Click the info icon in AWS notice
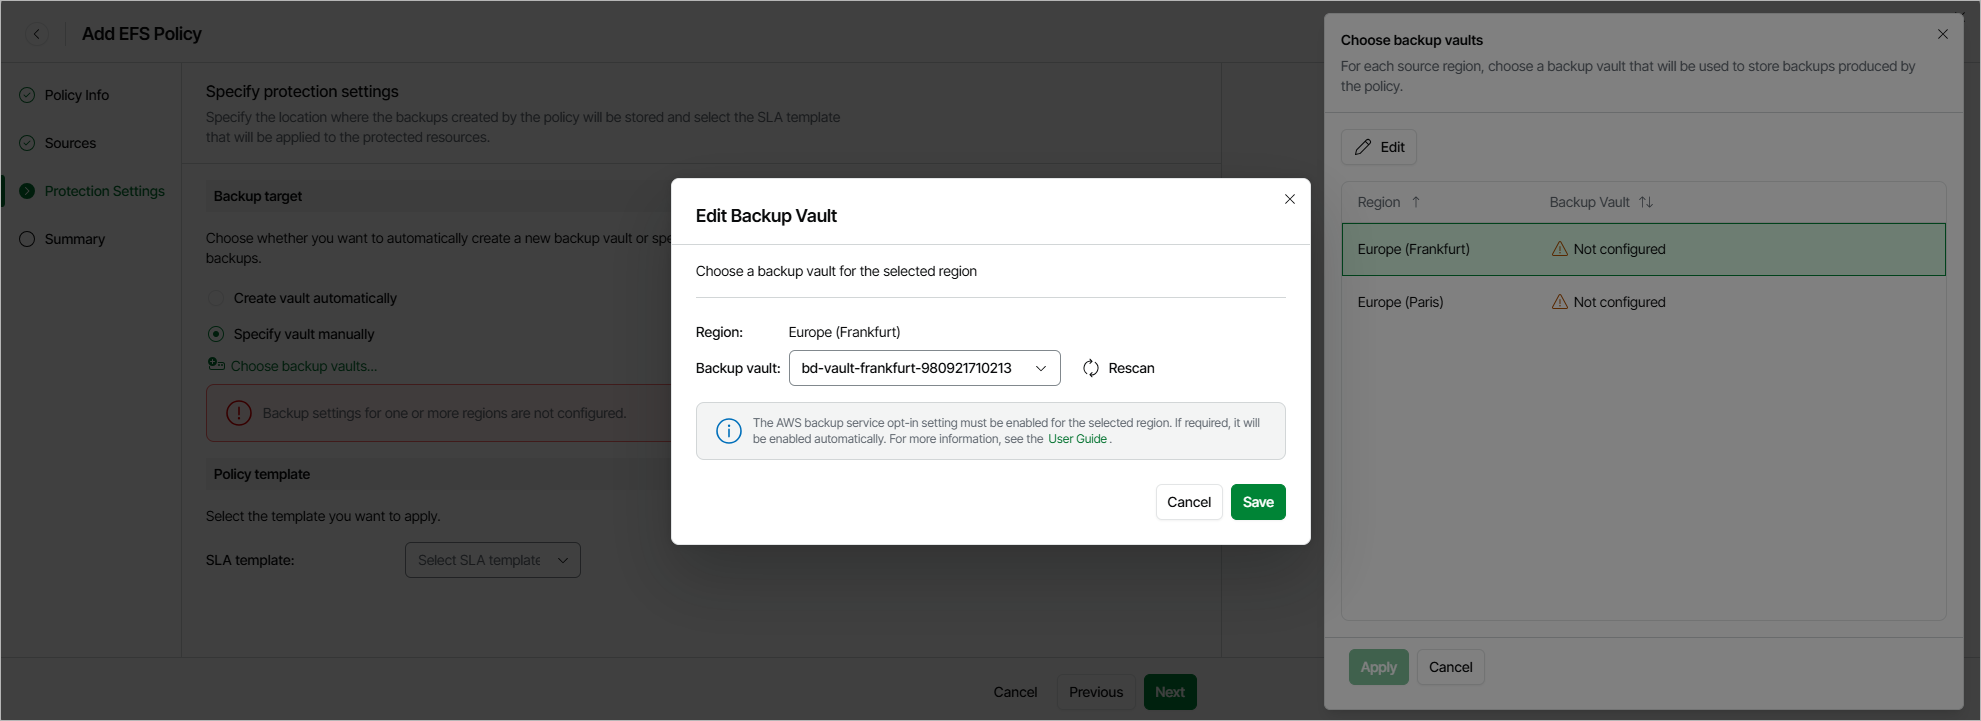The image size is (1981, 721). coord(729,431)
